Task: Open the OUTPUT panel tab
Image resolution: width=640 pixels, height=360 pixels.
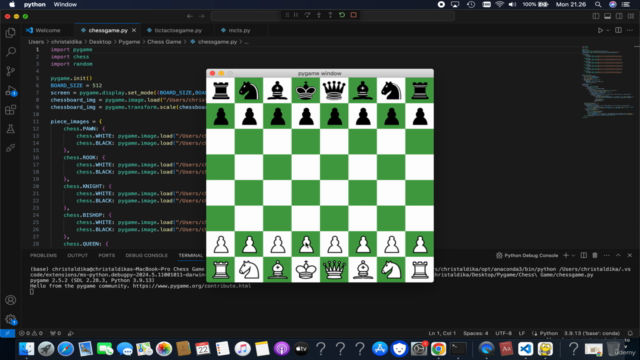Action: (78, 255)
